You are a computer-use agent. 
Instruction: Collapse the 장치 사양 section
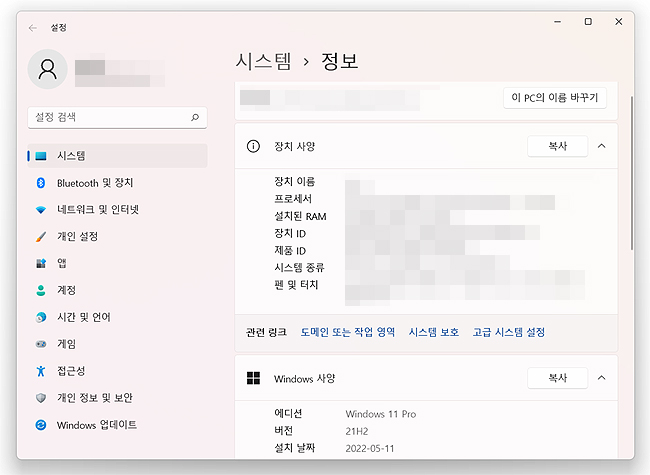[601, 146]
